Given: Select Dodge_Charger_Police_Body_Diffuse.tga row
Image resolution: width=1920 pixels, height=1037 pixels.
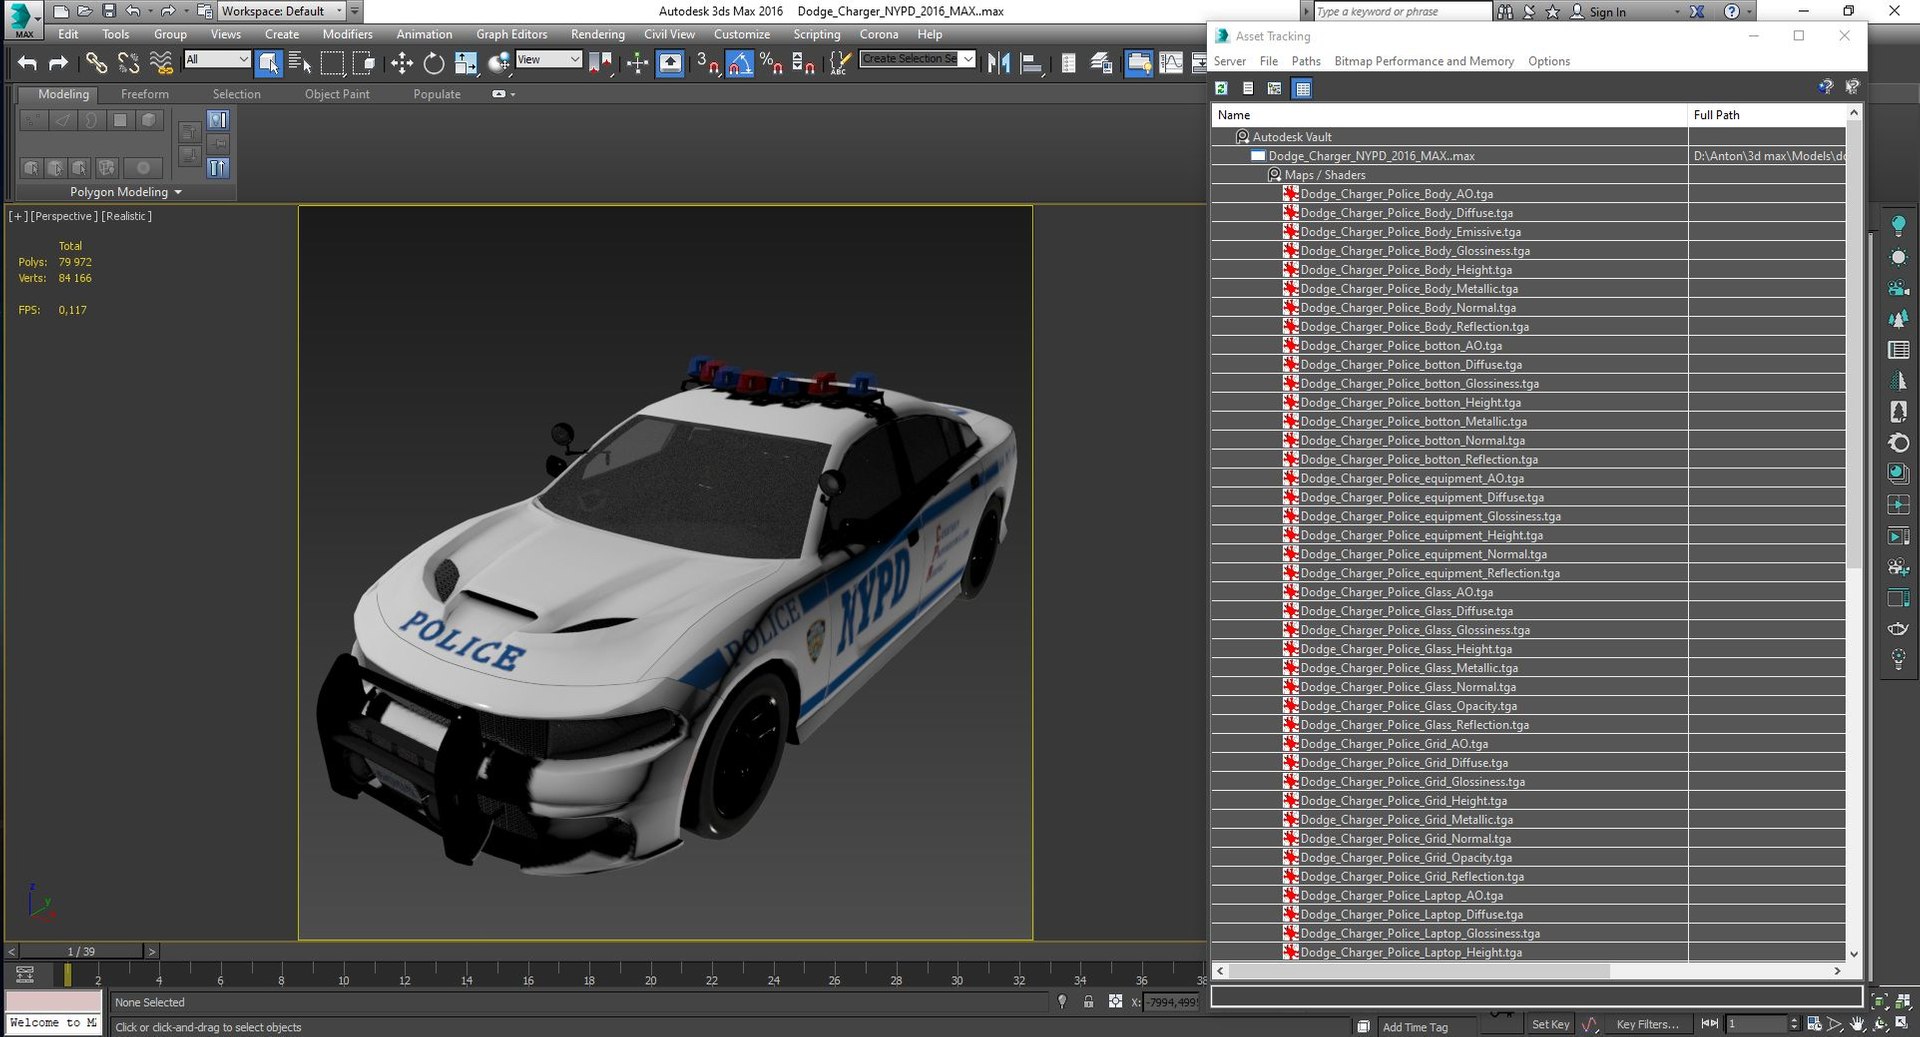Looking at the screenshot, I should point(1528,213).
